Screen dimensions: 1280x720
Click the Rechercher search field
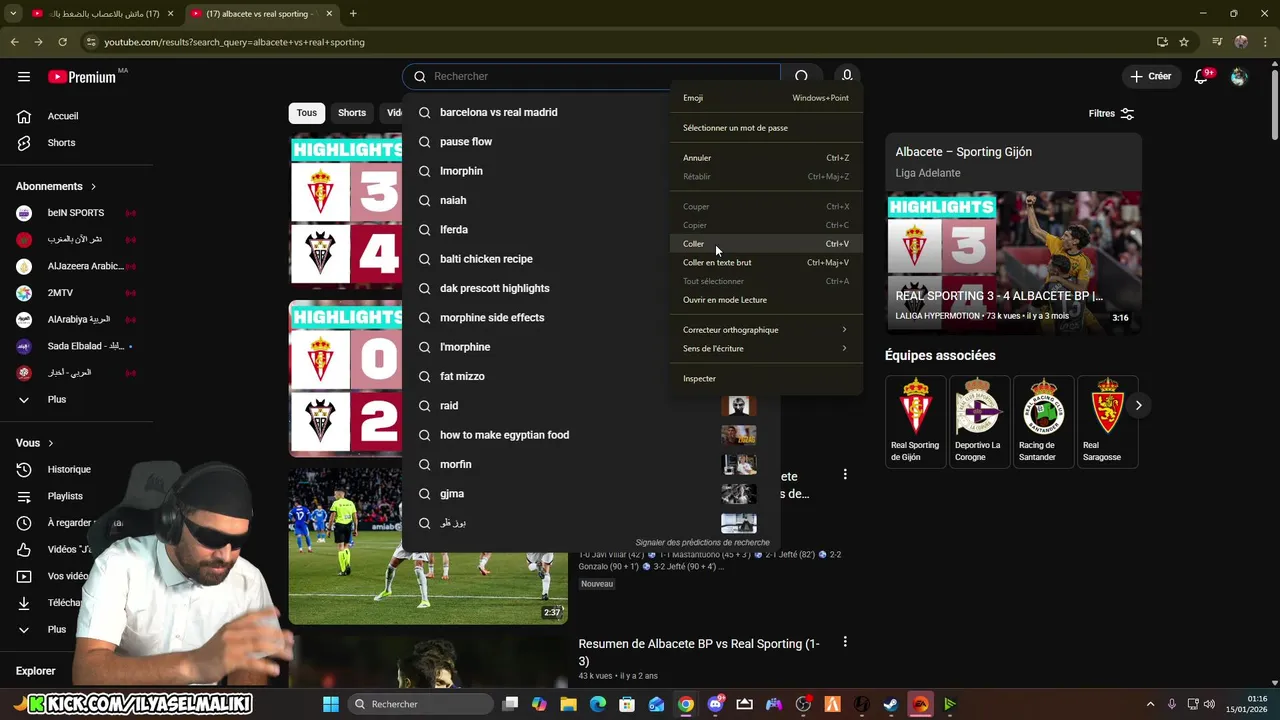(591, 76)
